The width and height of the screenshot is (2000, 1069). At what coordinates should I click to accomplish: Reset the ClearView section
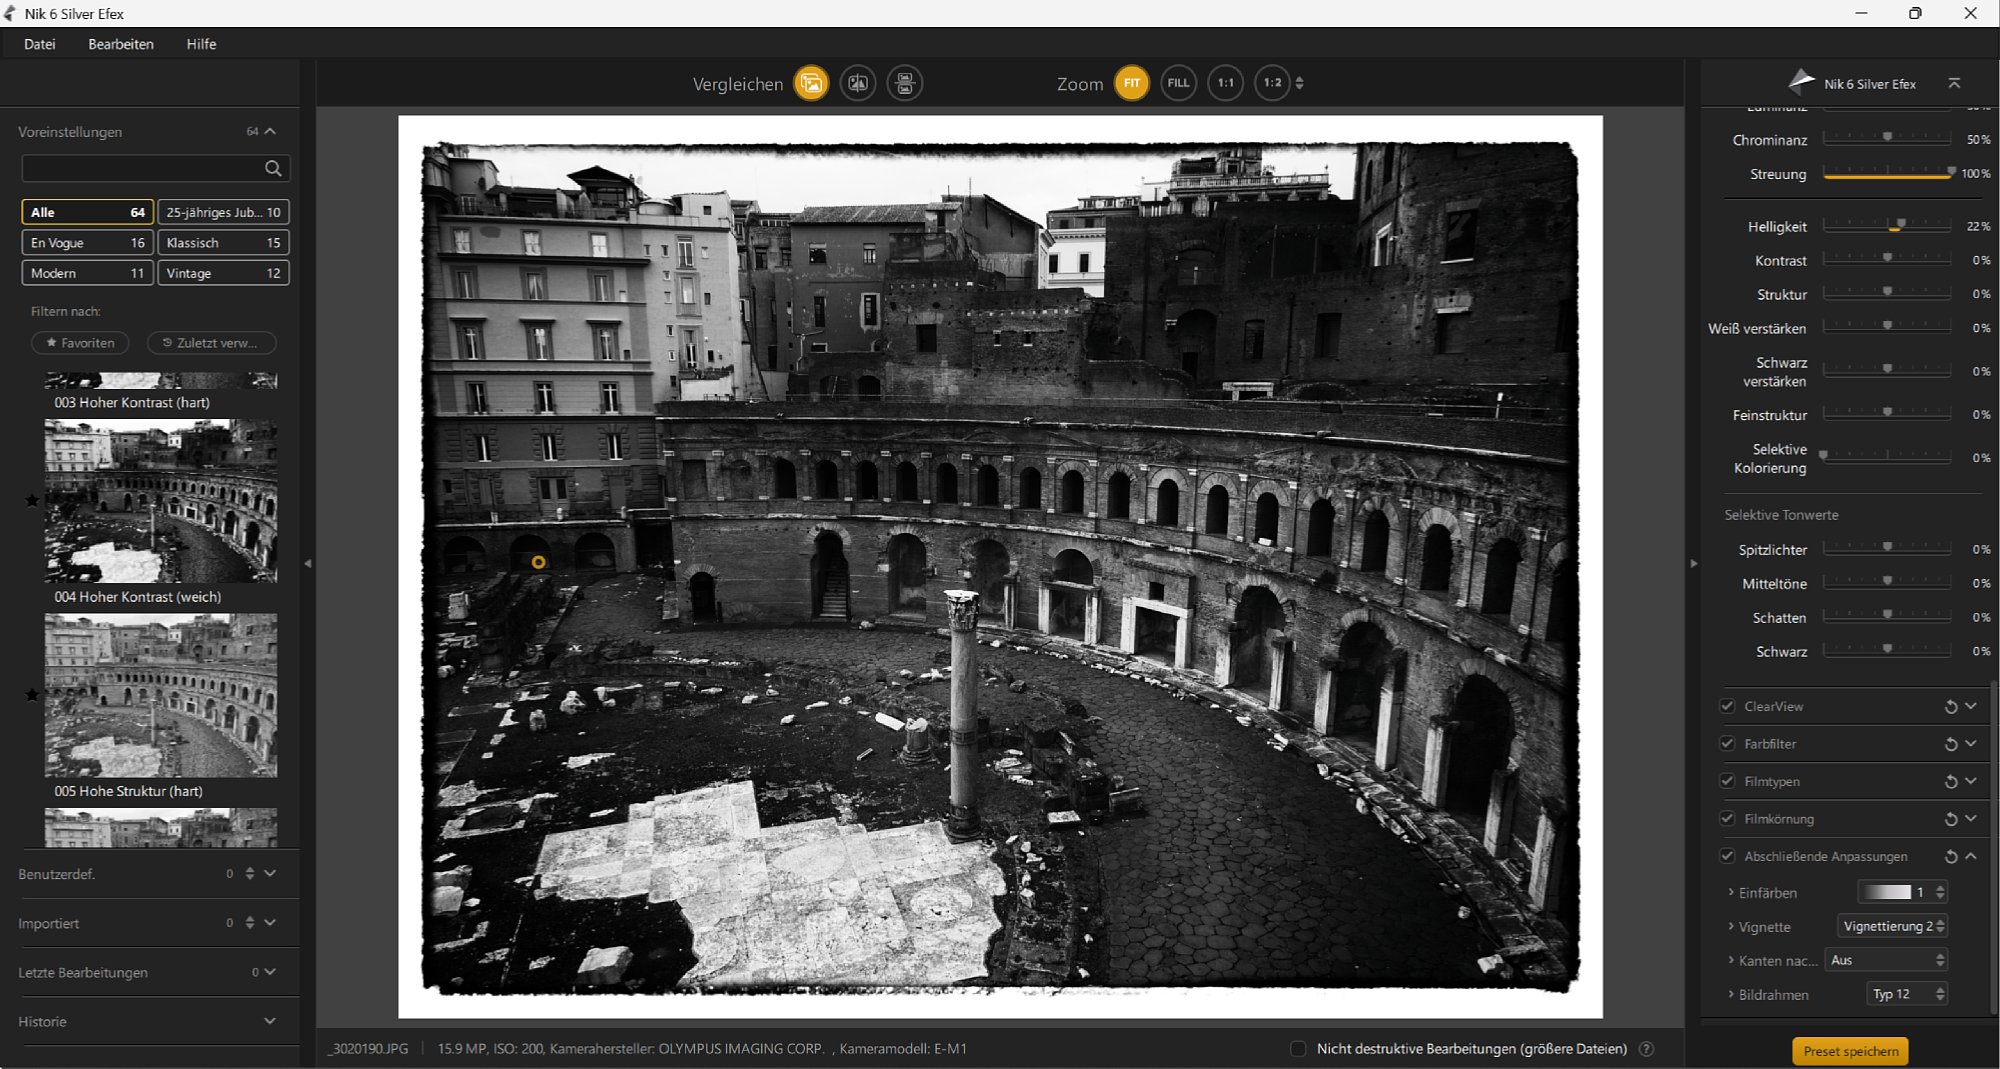(x=1950, y=707)
